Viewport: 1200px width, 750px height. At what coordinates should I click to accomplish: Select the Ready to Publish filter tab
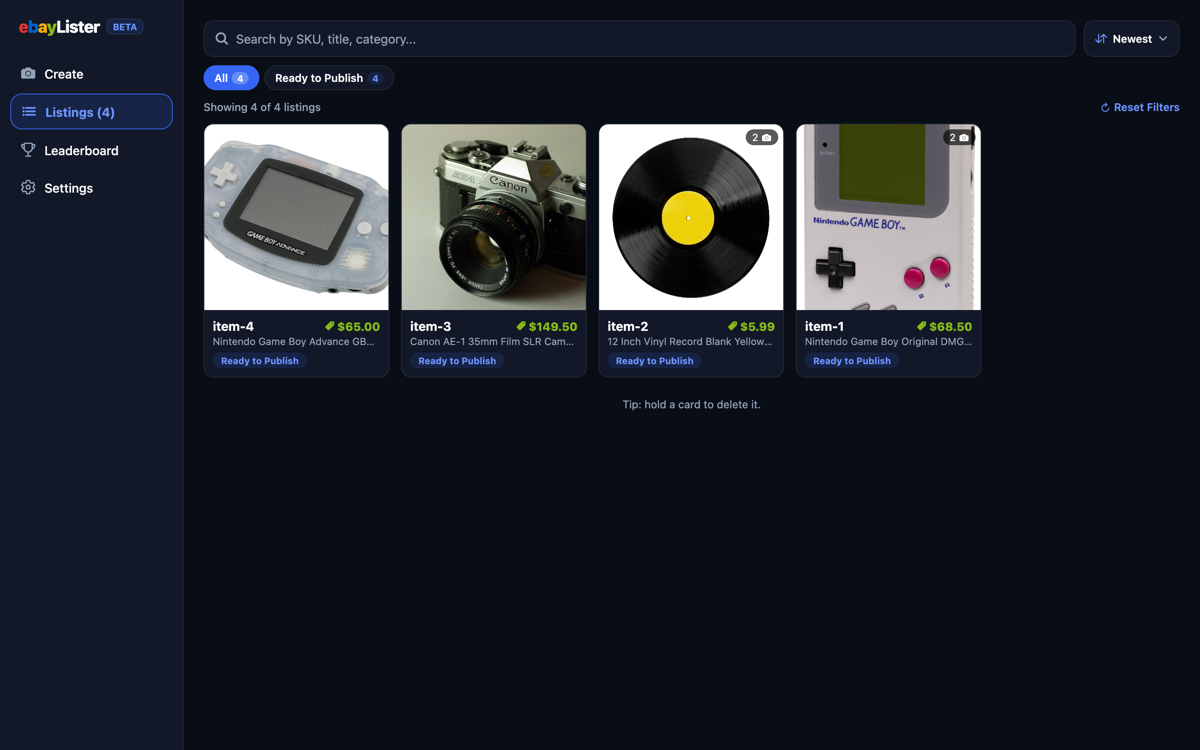329,78
